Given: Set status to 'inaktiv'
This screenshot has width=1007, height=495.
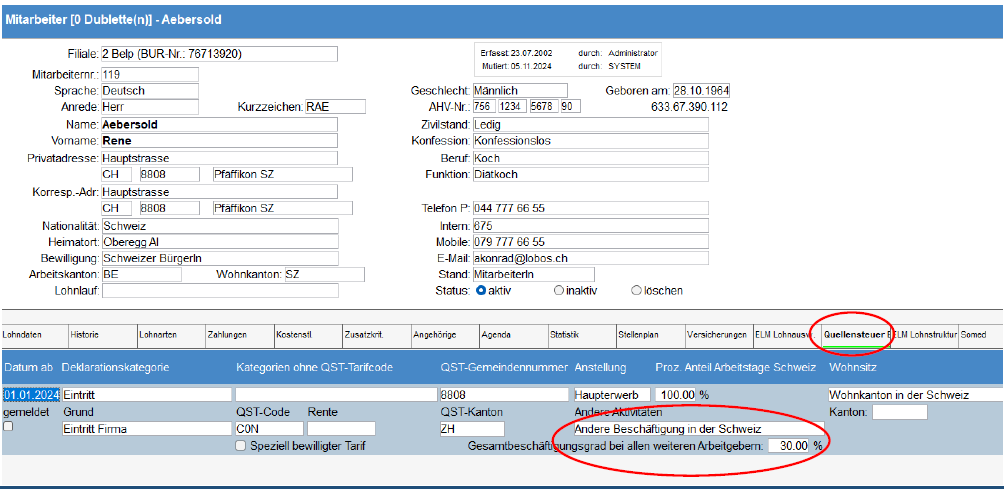Looking at the screenshot, I should (x=559, y=291).
